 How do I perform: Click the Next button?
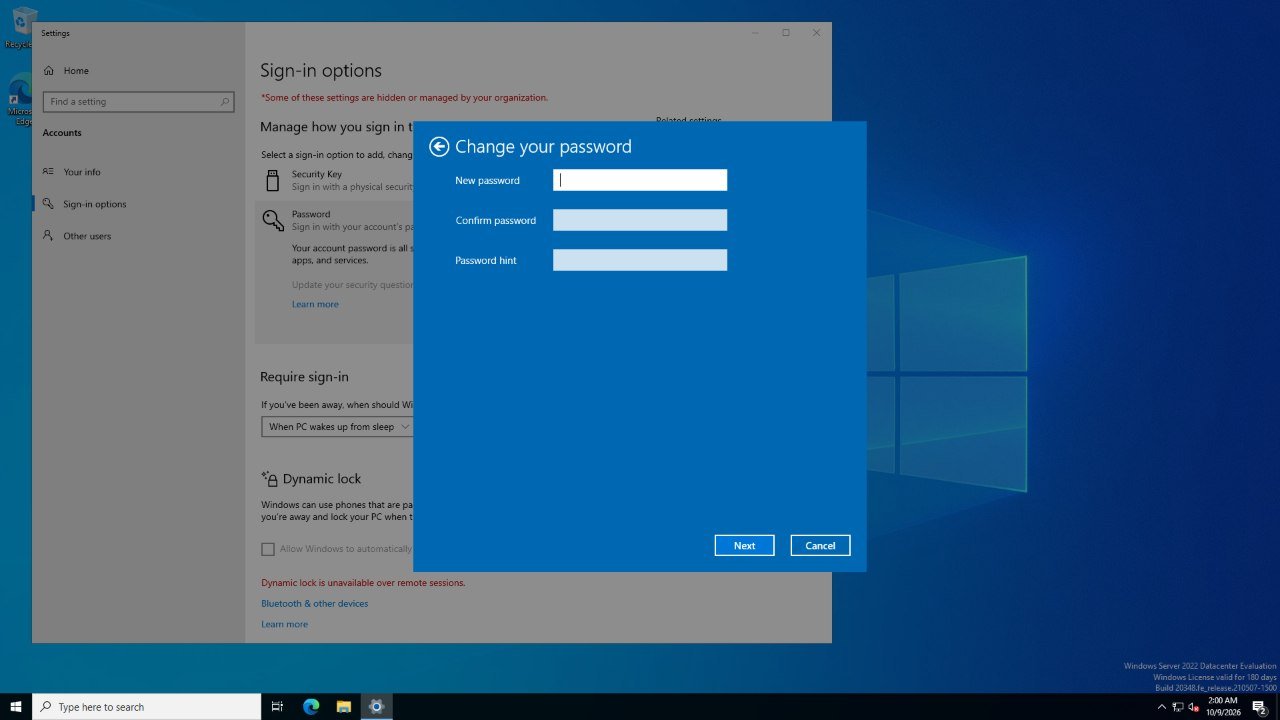[x=744, y=545]
